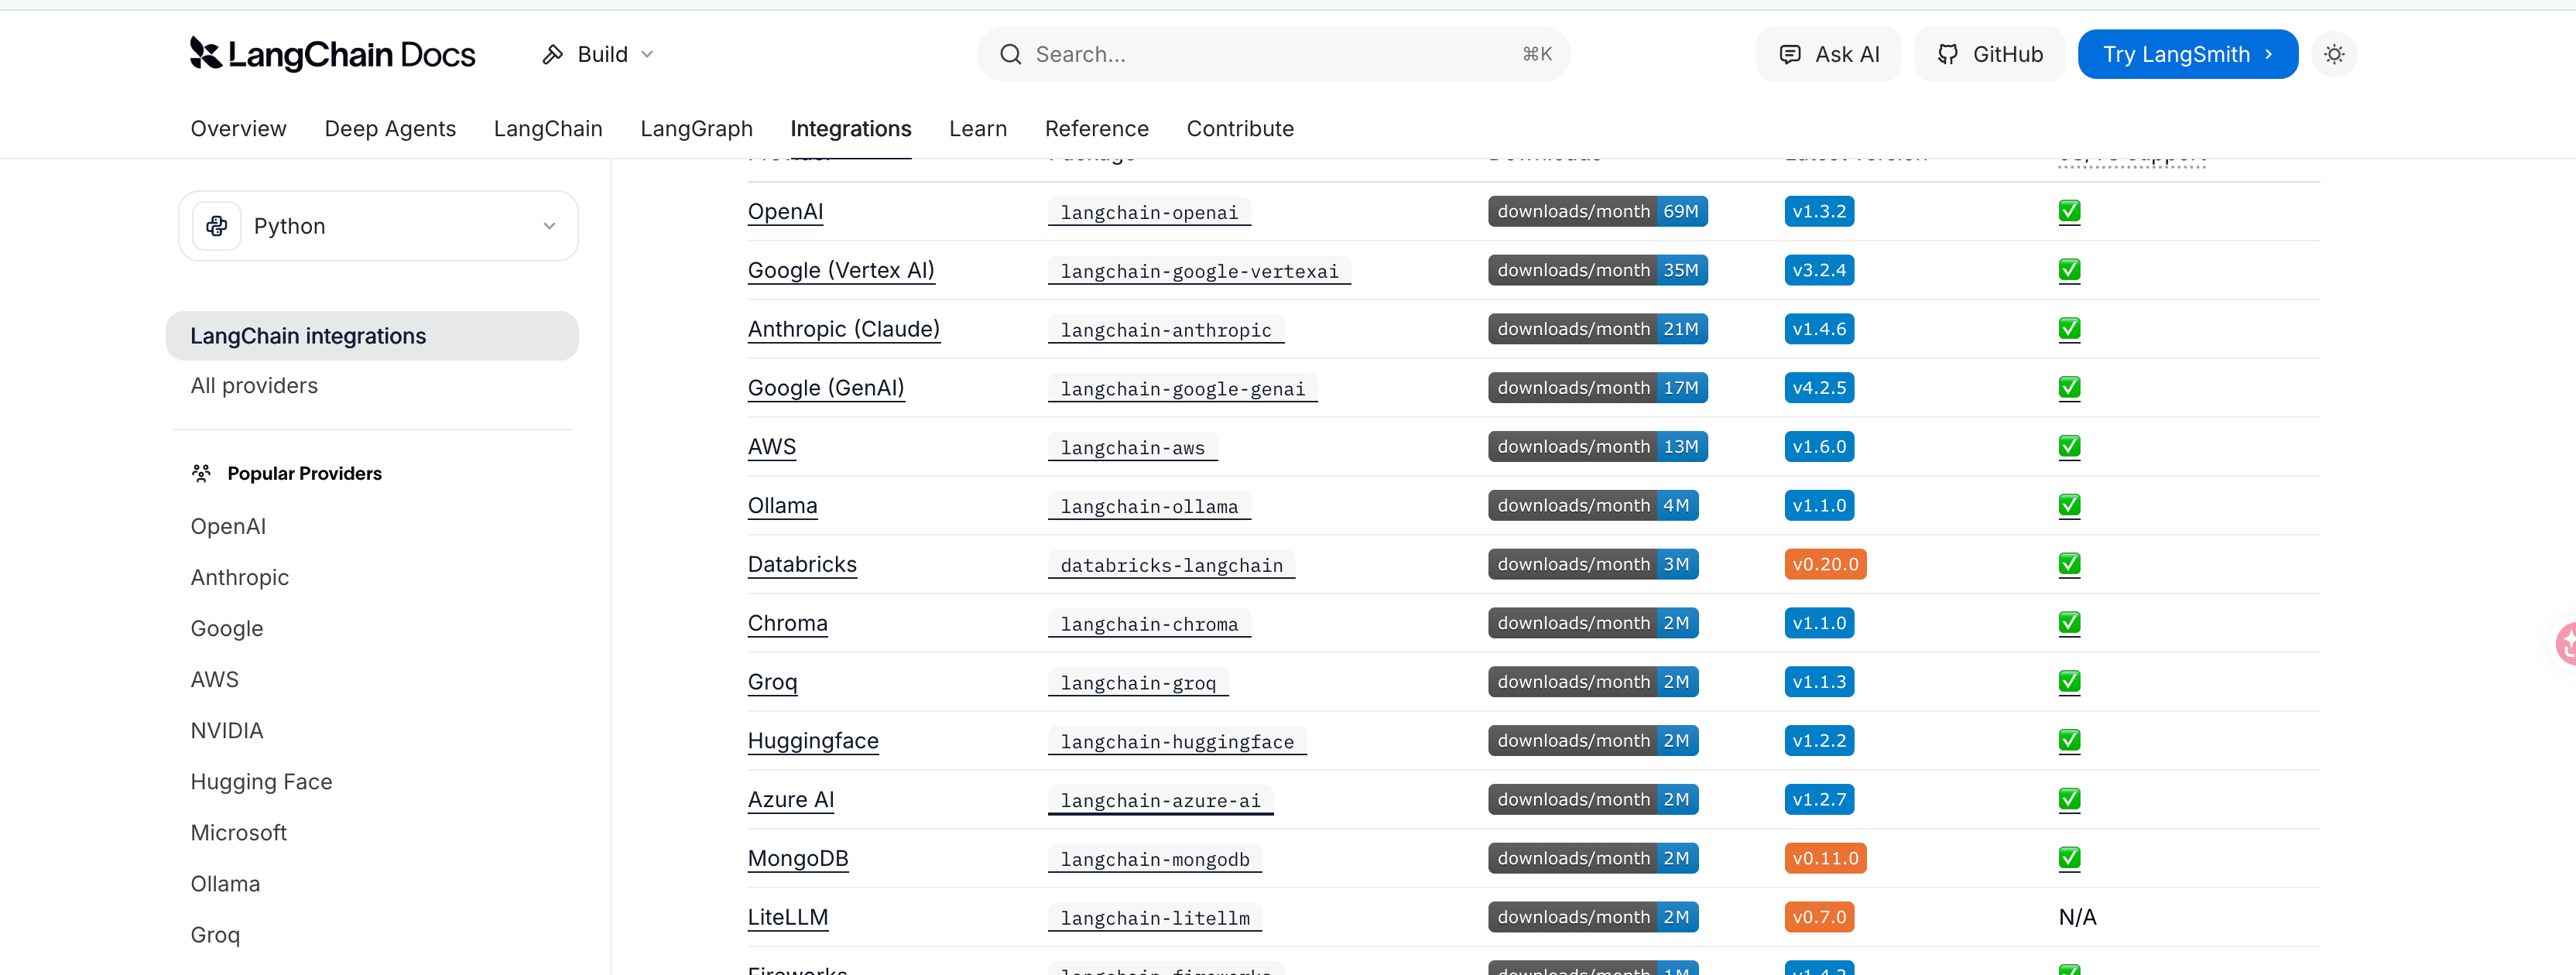Click the Try LangSmith button
This screenshot has width=2576, height=975.
point(2187,54)
